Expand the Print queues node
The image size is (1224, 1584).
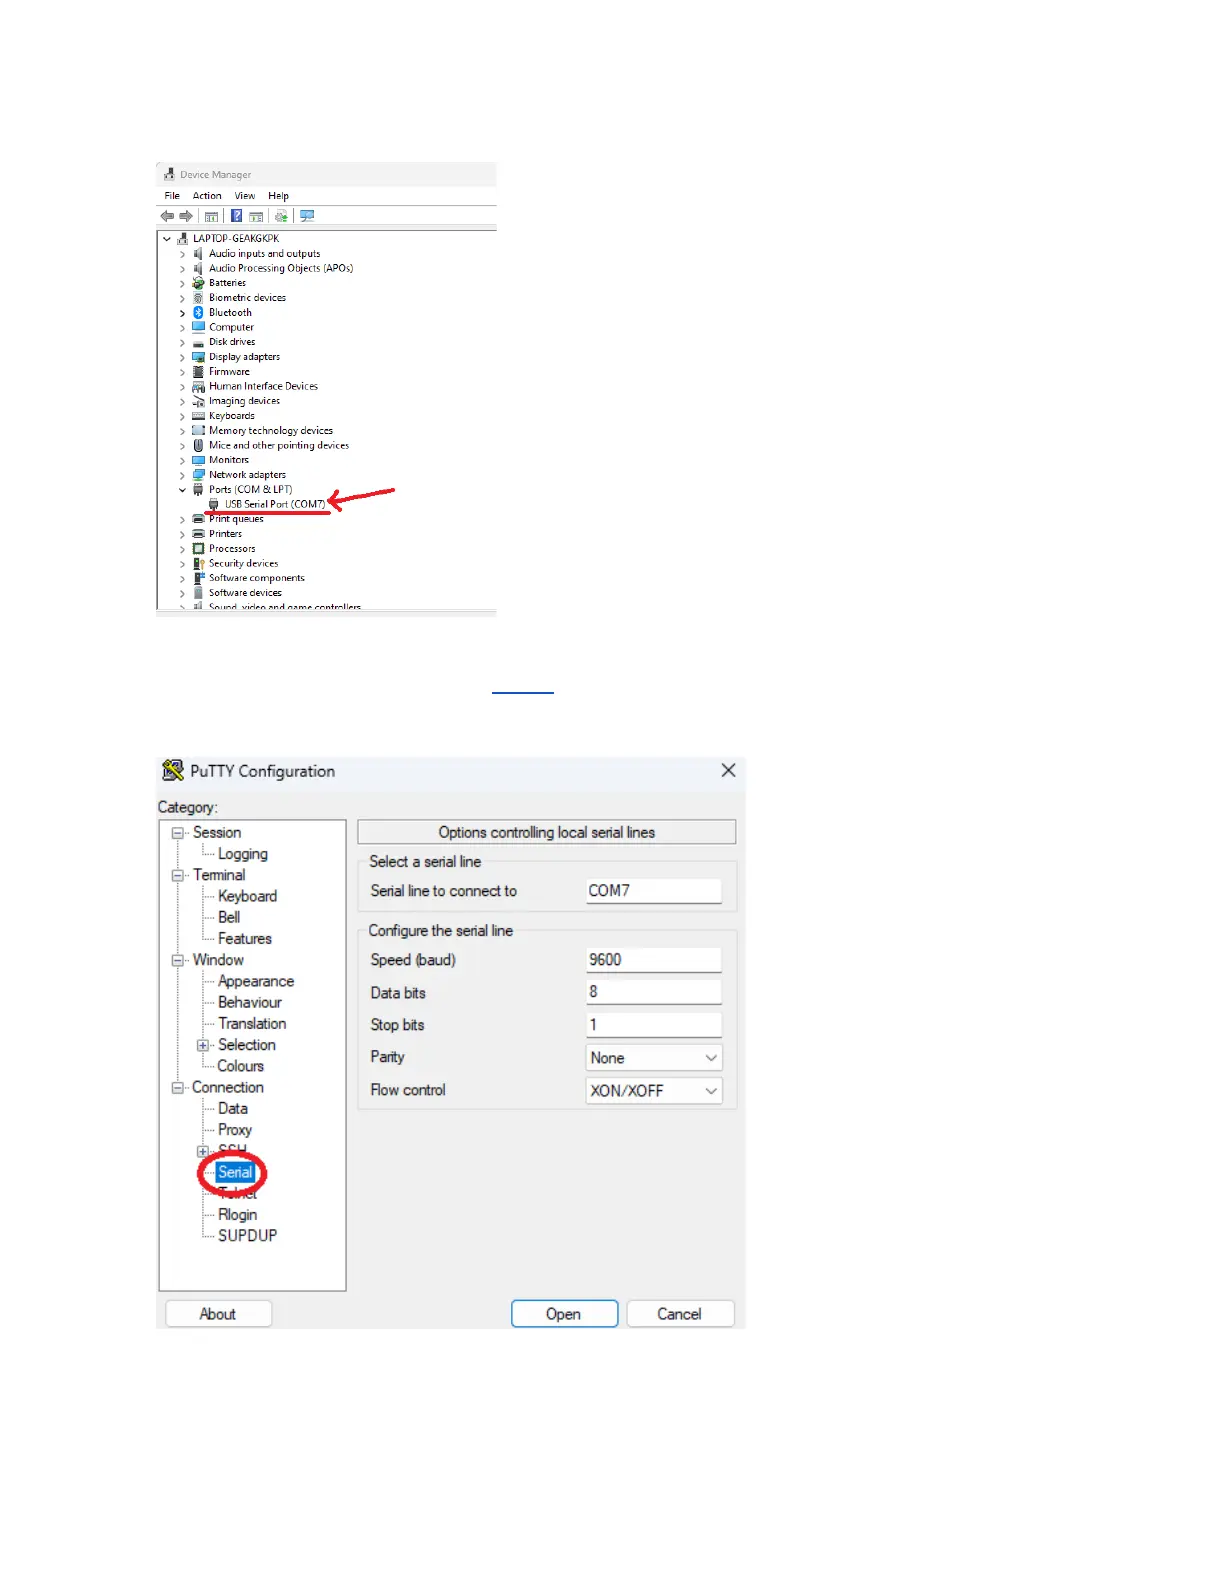[182, 519]
